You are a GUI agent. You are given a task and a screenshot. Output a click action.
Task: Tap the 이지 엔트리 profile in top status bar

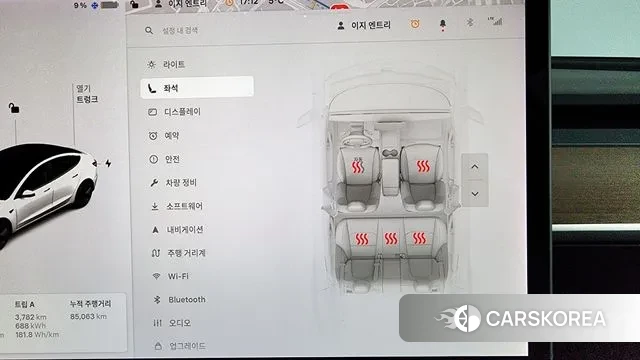181,4
